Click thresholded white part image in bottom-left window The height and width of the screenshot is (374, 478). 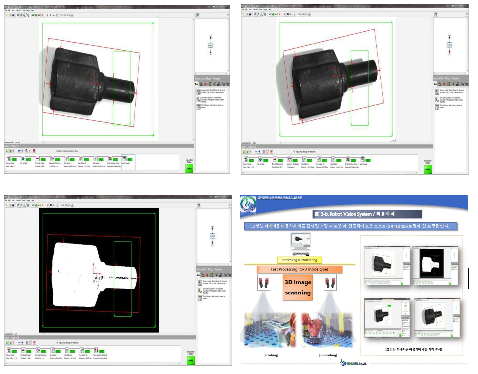pyautogui.click(x=94, y=274)
